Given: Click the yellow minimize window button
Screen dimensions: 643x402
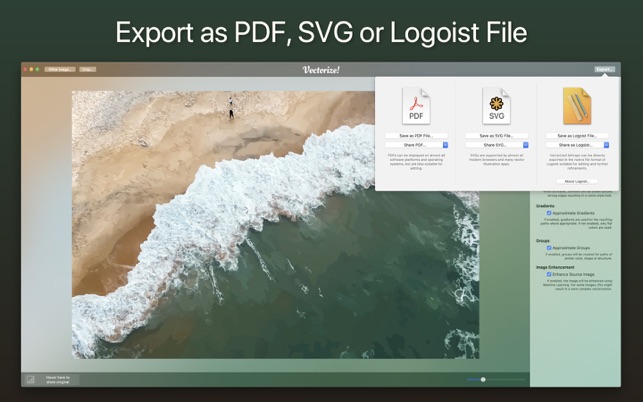Looking at the screenshot, I should click(31, 69).
